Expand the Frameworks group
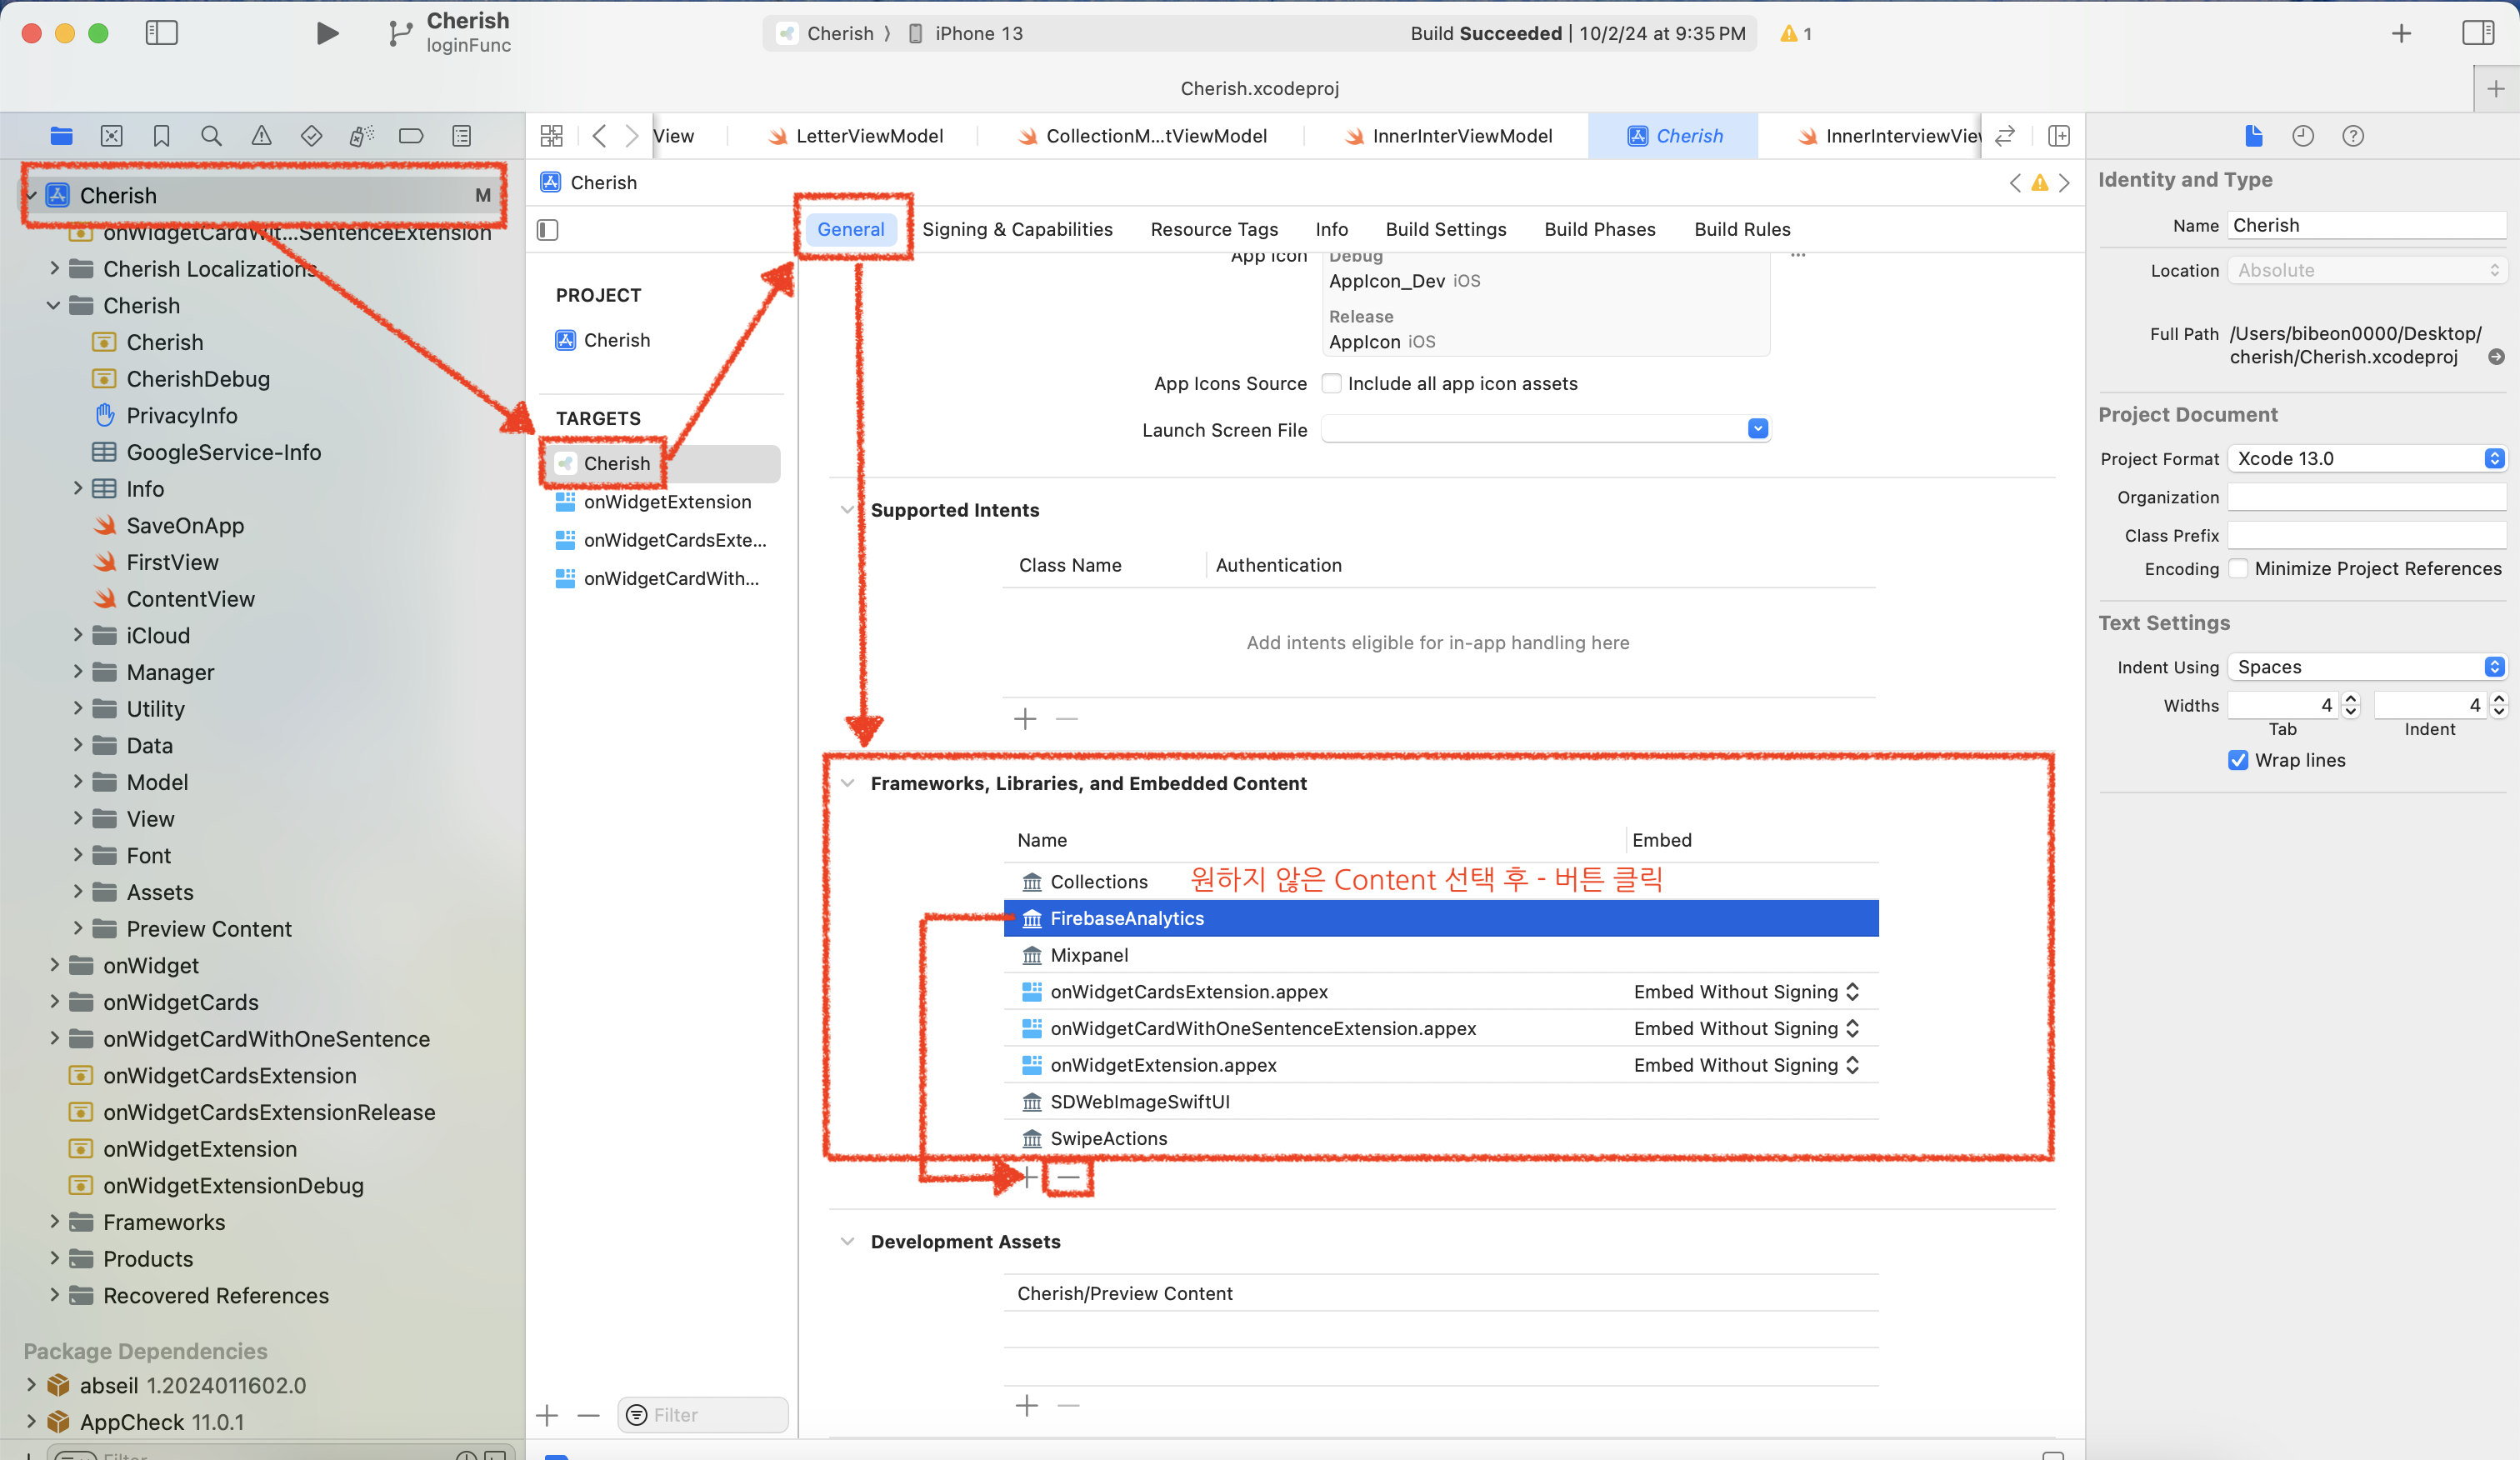Image resolution: width=2520 pixels, height=1460 pixels. tap(55, 1222)
